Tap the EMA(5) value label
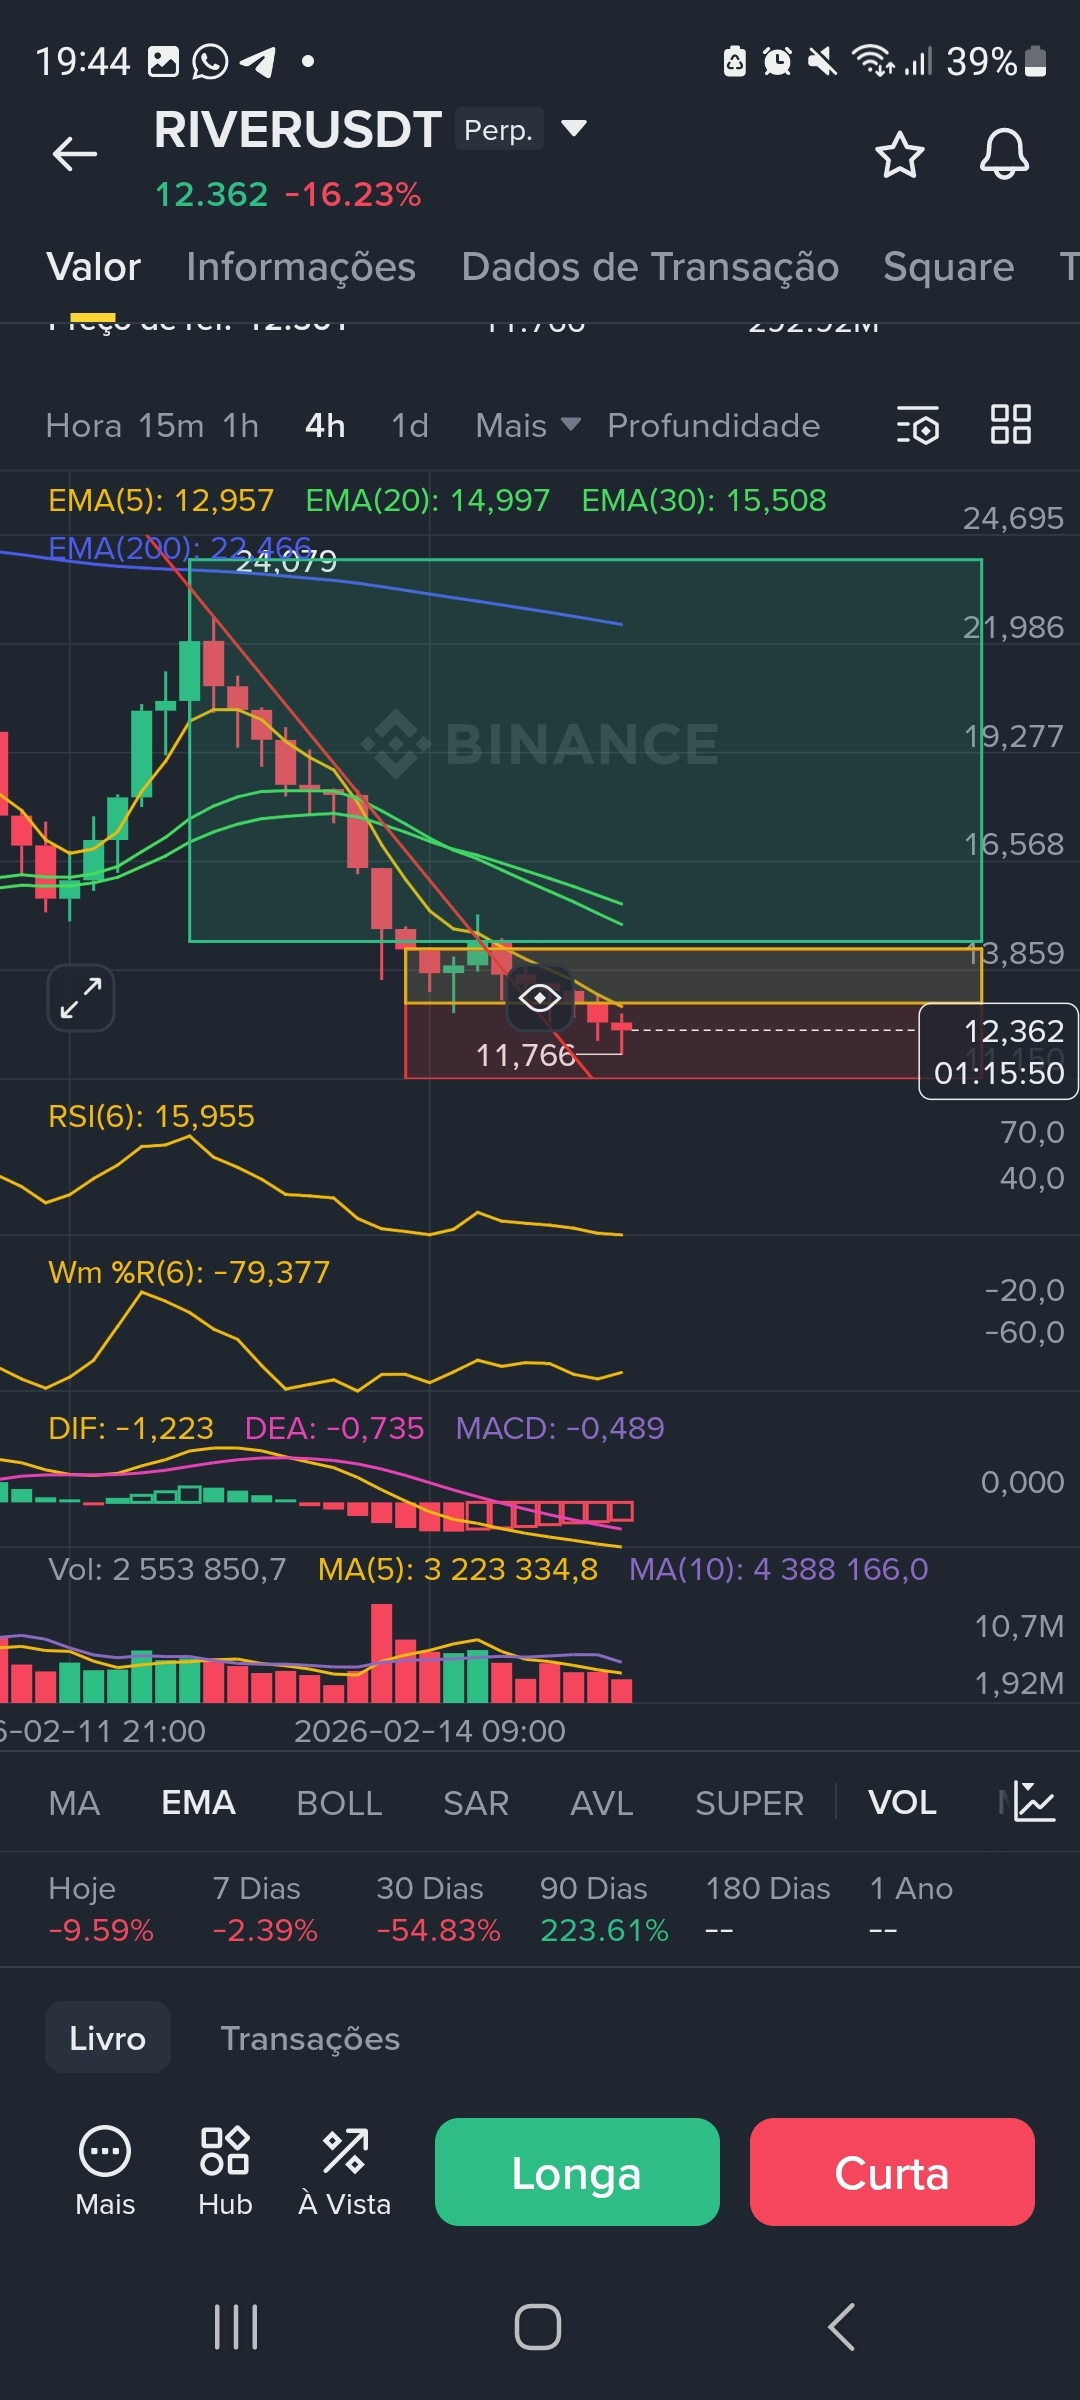This screenshot has width=1080, height=2400. (x=161, y=500)
